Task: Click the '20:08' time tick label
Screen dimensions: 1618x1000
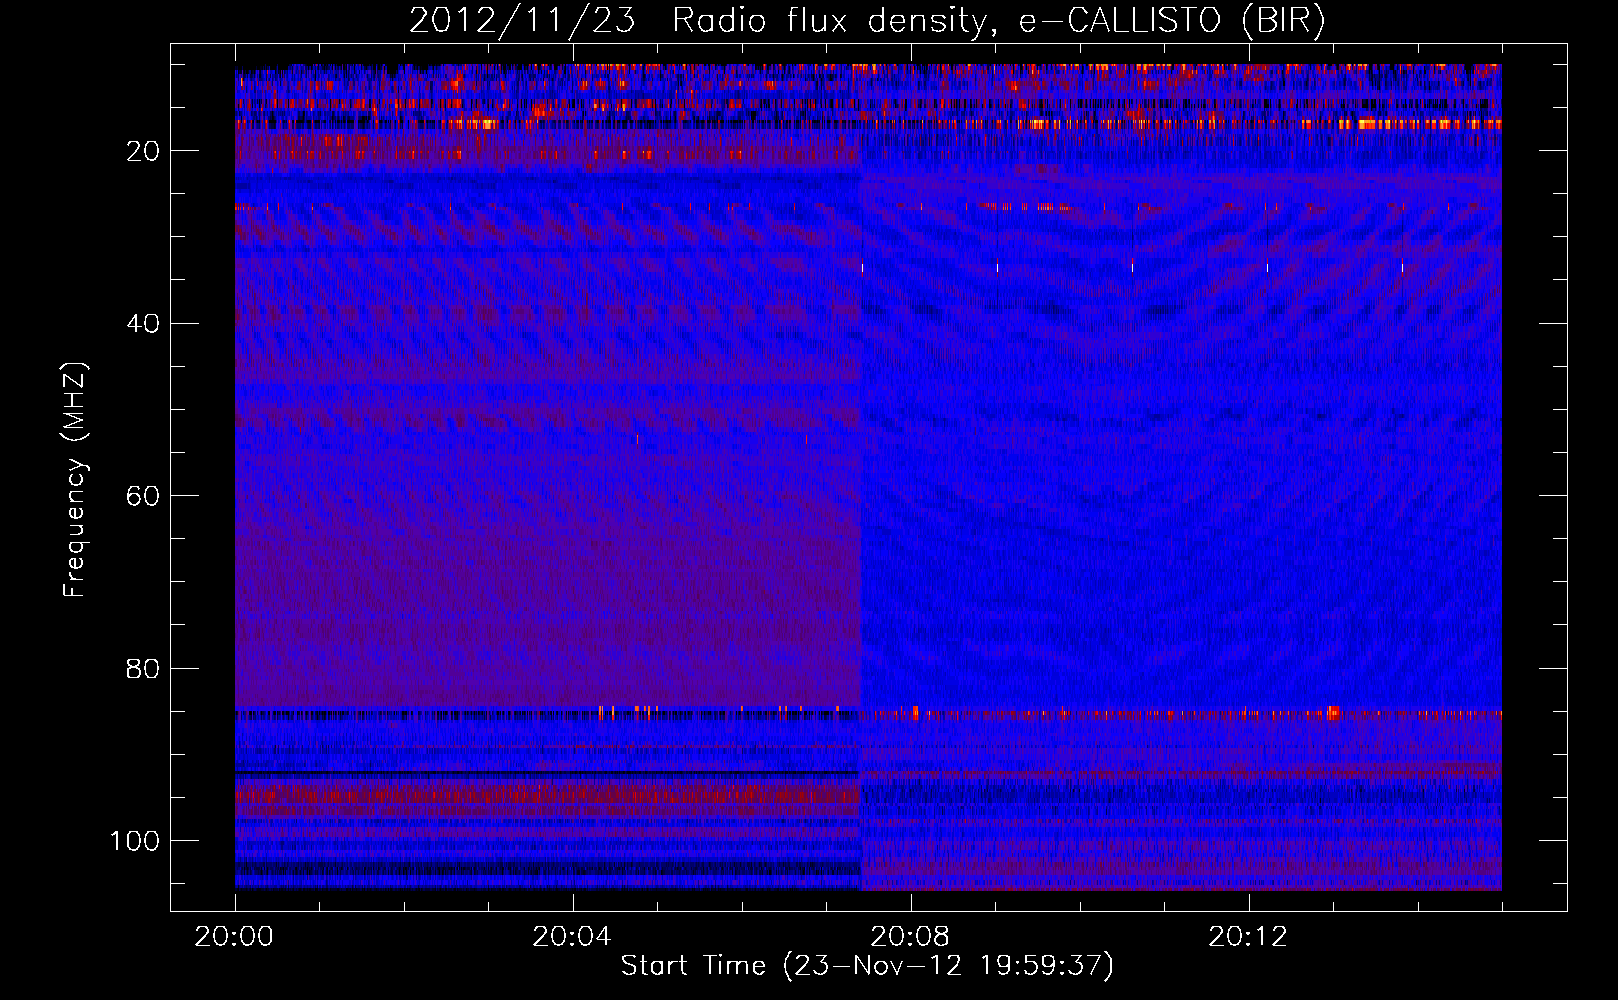Action: point(910,937)
